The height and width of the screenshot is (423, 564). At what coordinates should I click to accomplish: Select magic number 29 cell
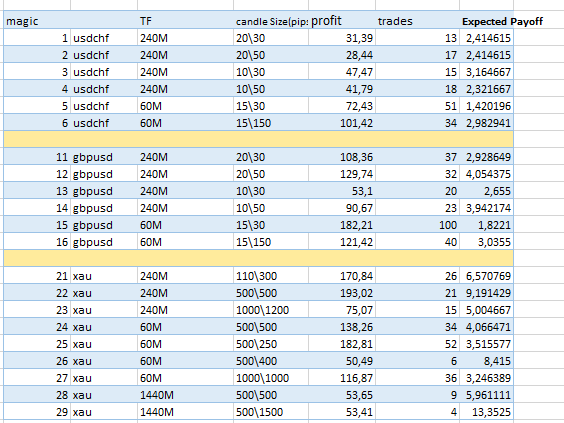[x=37, y=411]
